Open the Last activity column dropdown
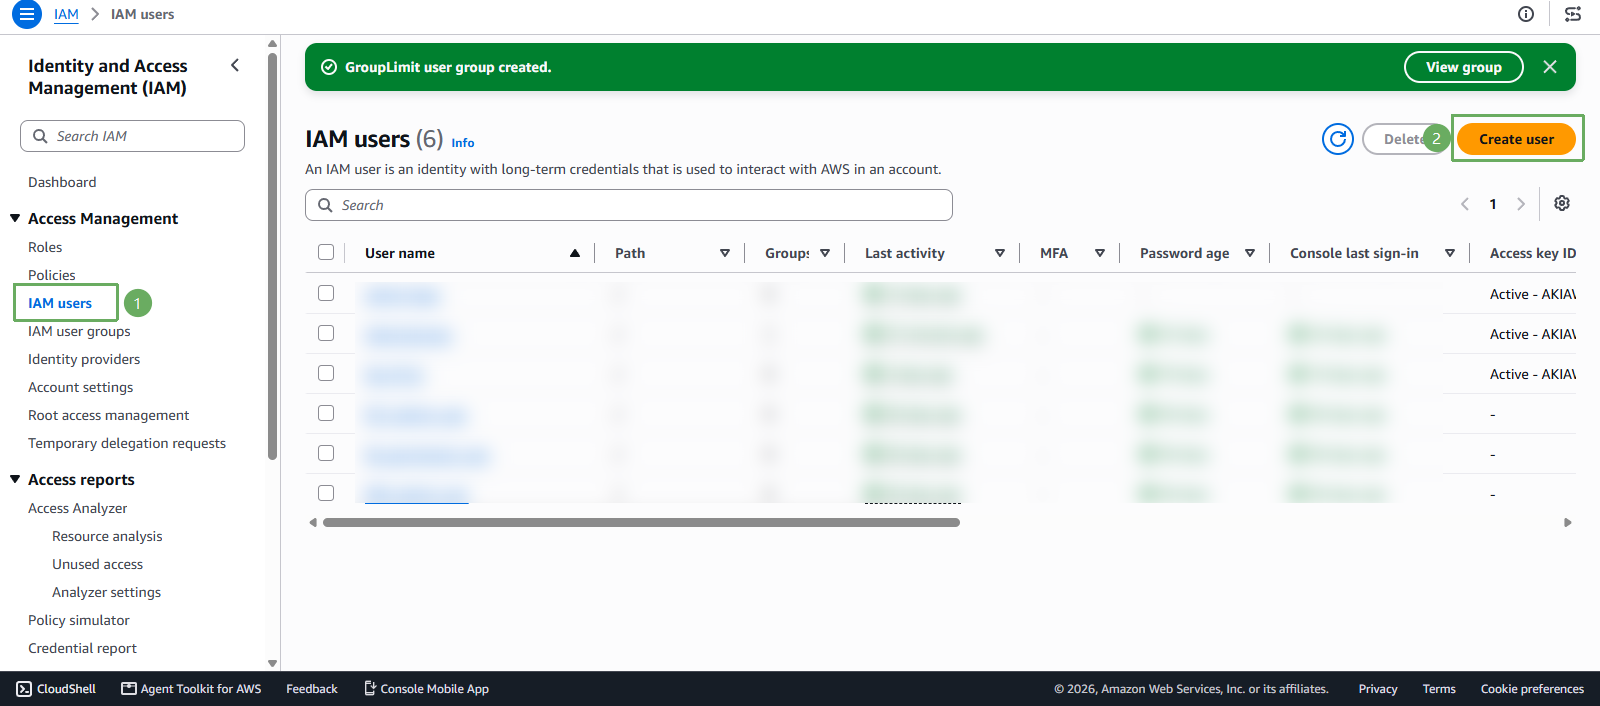This screenshot has height=706, width=1600. 1000,253
